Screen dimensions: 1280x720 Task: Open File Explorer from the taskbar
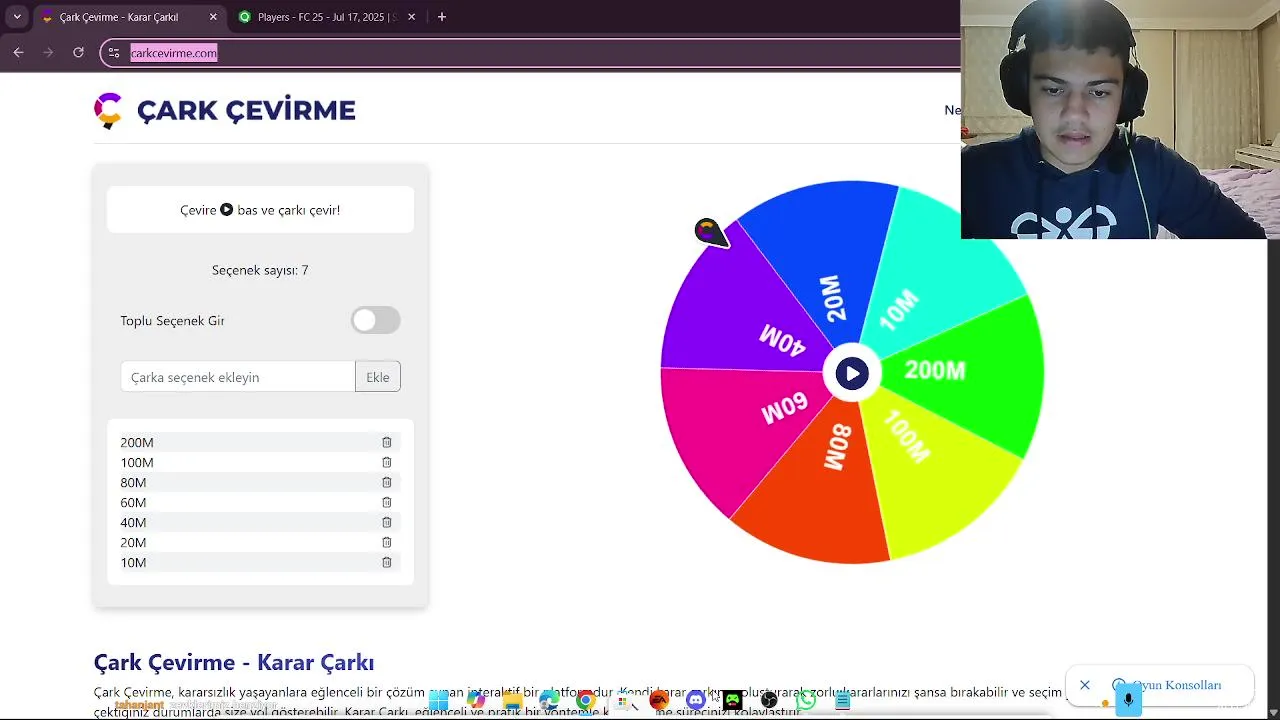[513, 700]
